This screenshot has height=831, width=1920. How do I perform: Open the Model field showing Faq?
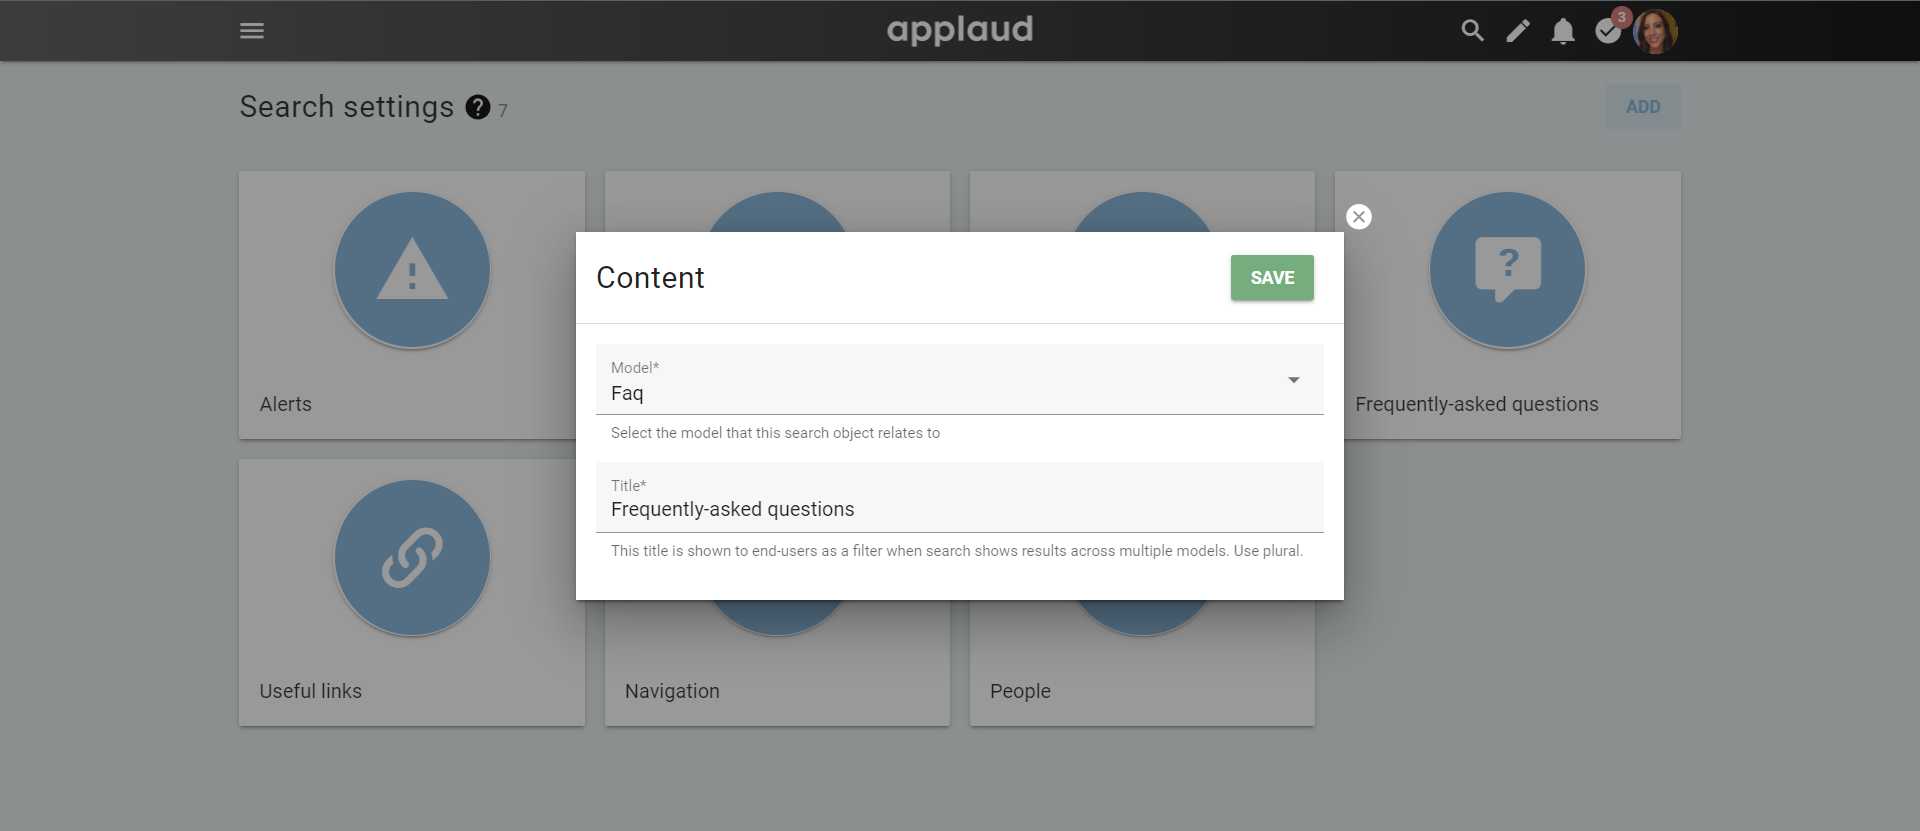pos(960,380)
